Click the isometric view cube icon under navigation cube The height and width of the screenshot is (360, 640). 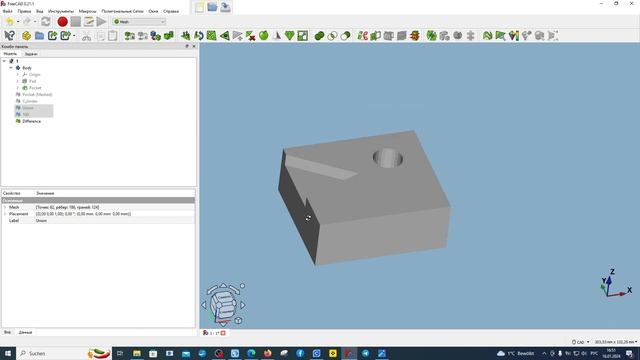238,321
